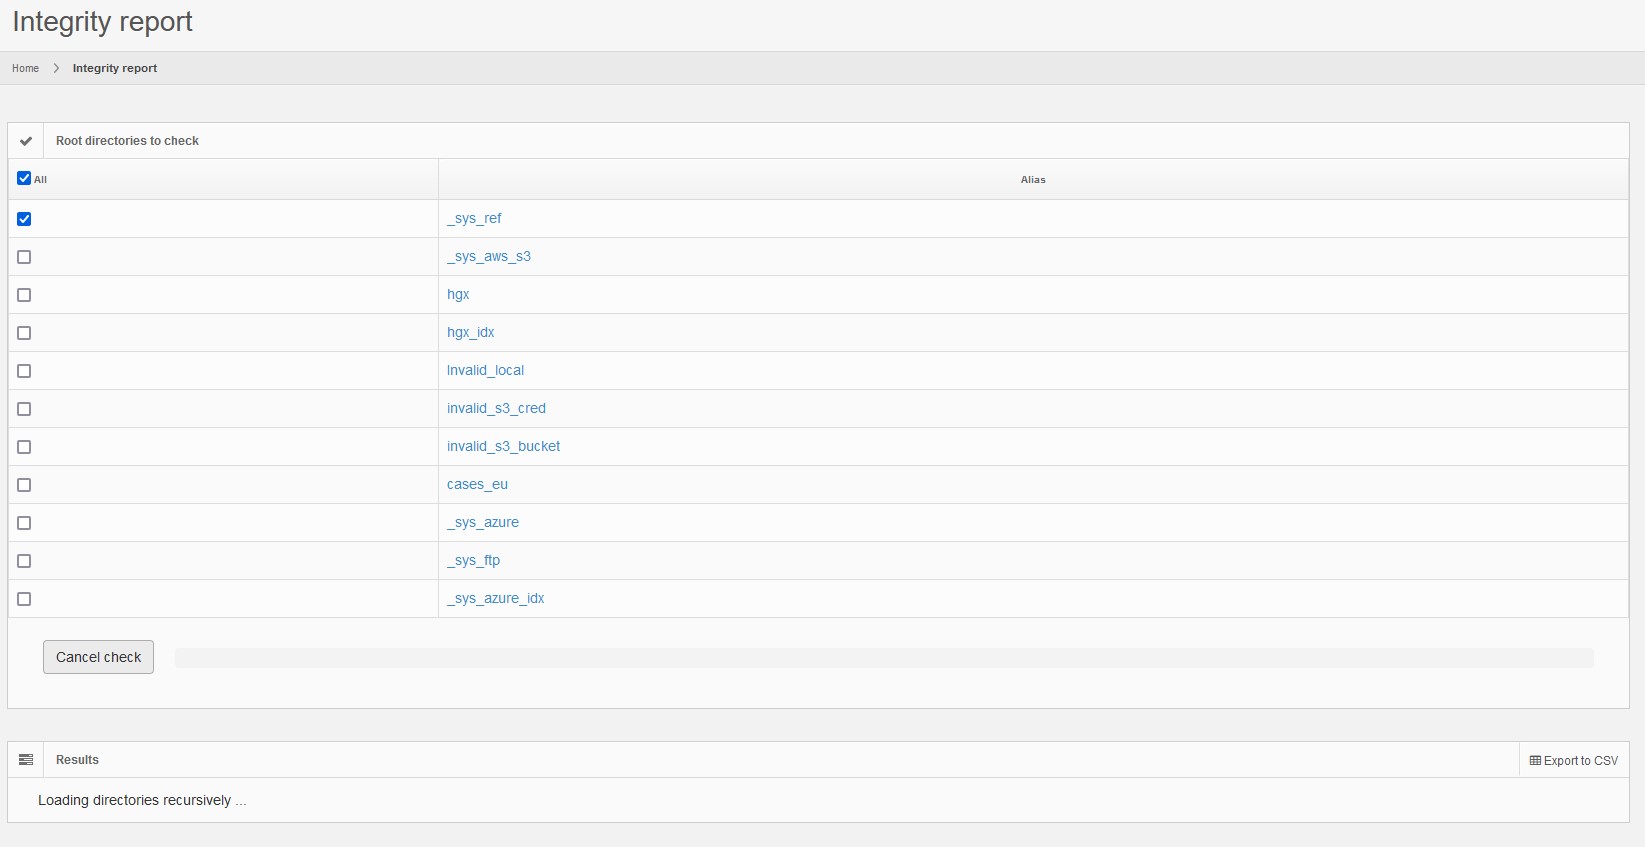Viewport: 1645px width, 847px height.
Task: Open the _sys_ref alias link
Action: [474, 218]
